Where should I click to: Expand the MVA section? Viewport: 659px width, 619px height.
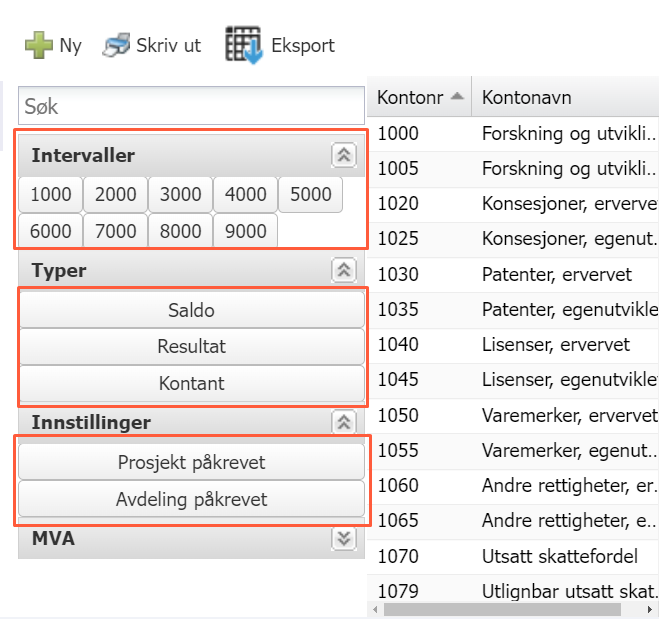(343, 539)
